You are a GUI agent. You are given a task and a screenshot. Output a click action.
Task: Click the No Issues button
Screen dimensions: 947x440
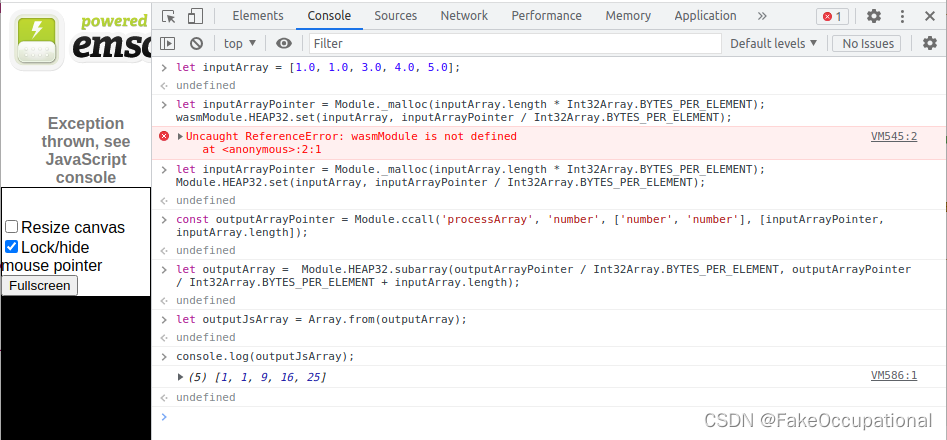(867, 43)
